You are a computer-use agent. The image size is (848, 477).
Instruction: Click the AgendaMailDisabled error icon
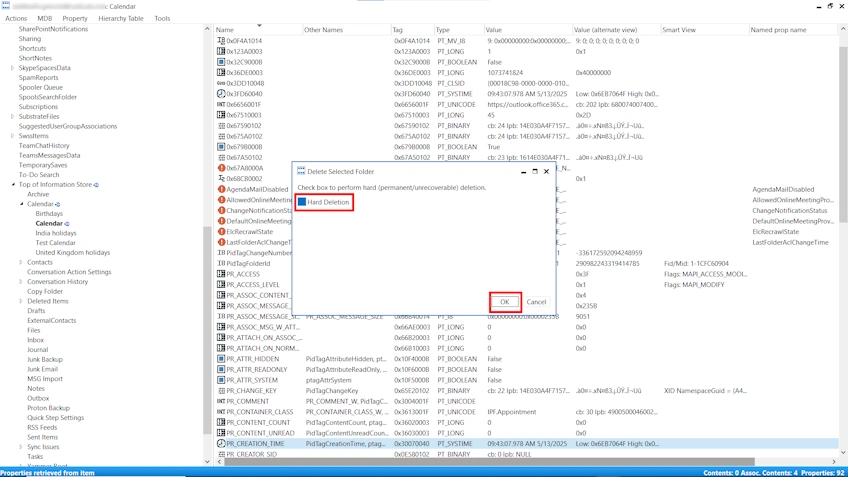(x=221, y=189)
